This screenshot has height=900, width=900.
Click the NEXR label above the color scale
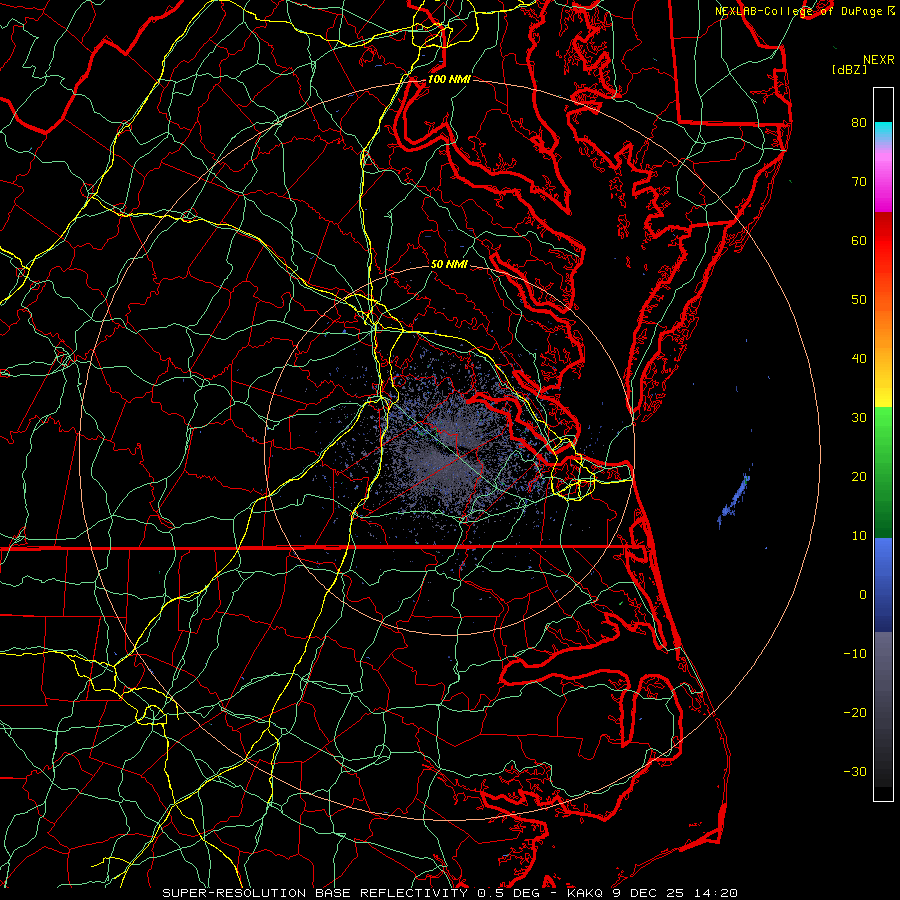879,60
